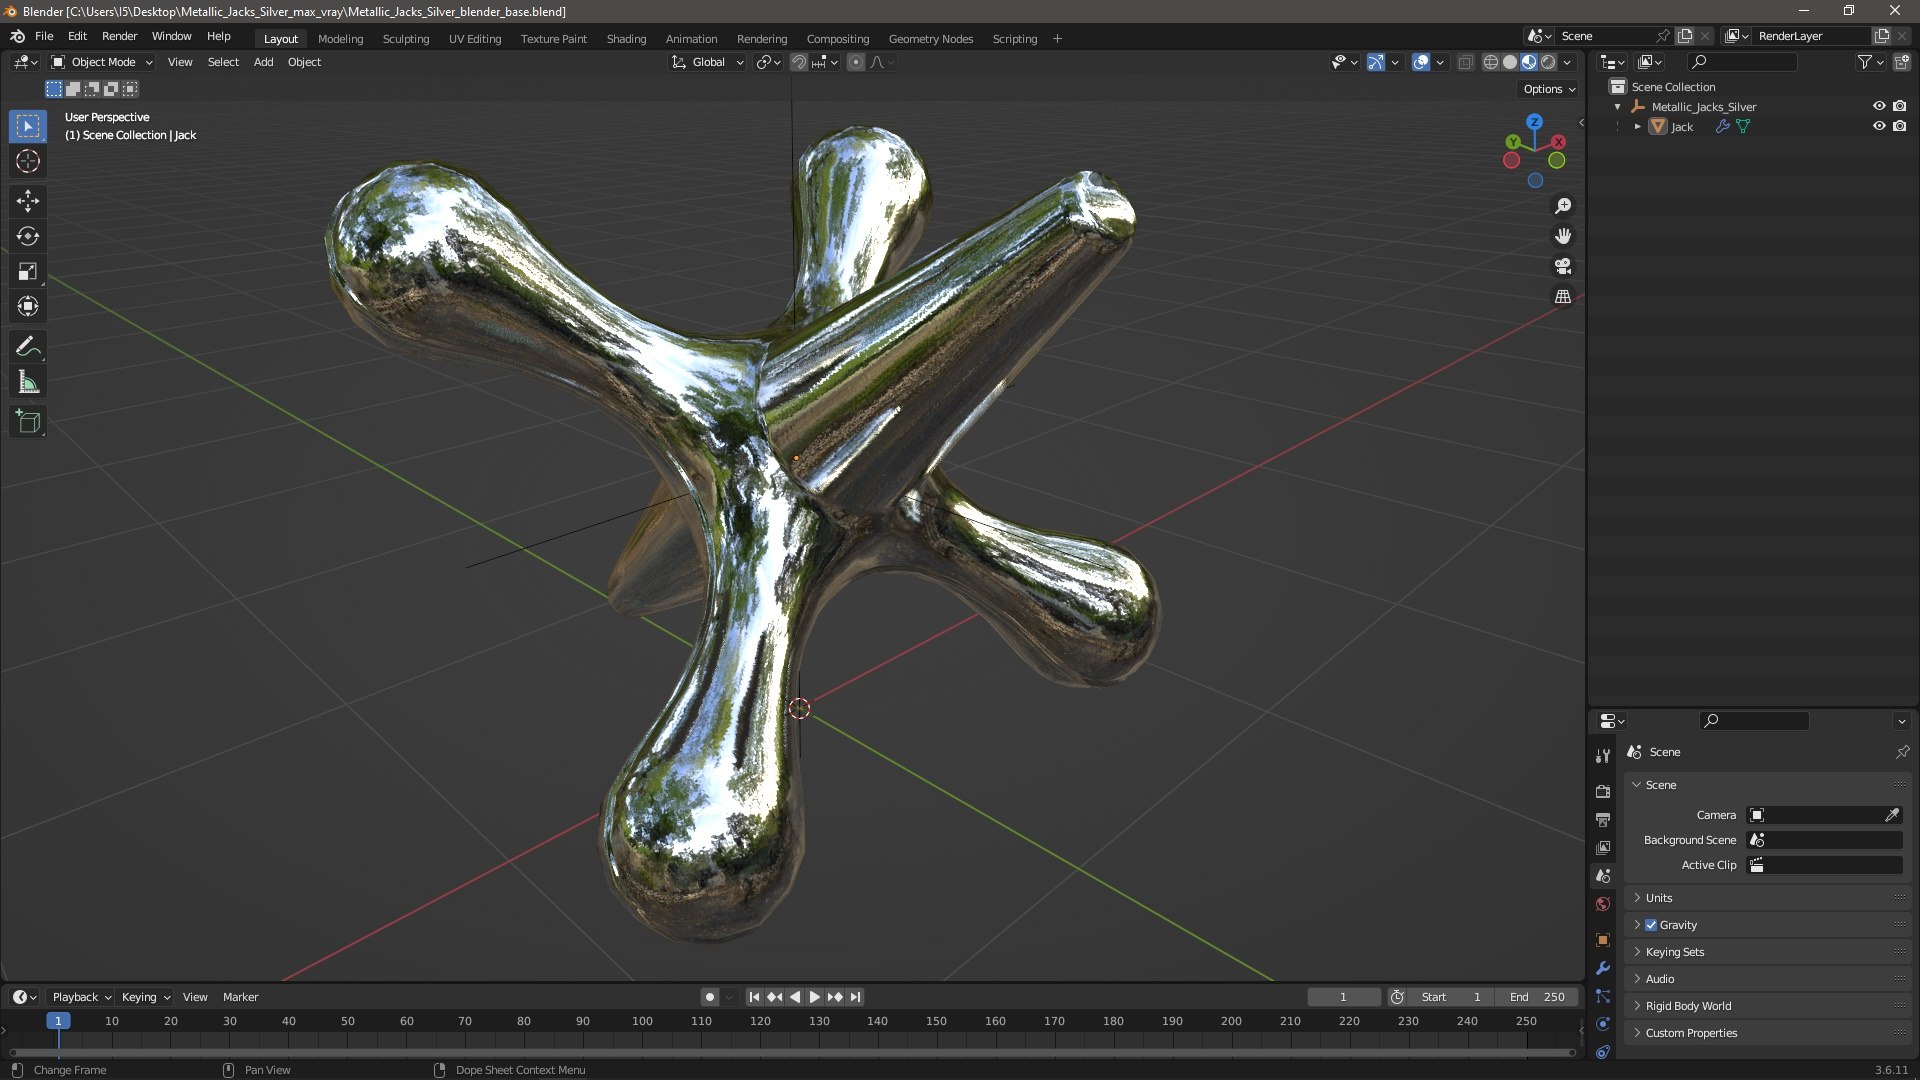The width and height of the screenshot is (1920, 1080).
Task: Select the Move tool in toolbar
Action: [28, 201]
